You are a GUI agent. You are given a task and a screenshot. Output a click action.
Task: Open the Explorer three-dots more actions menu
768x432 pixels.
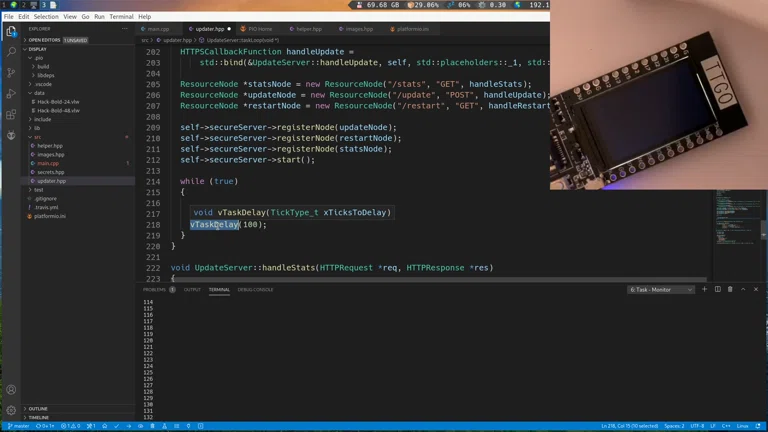click(x=125, y=29)
